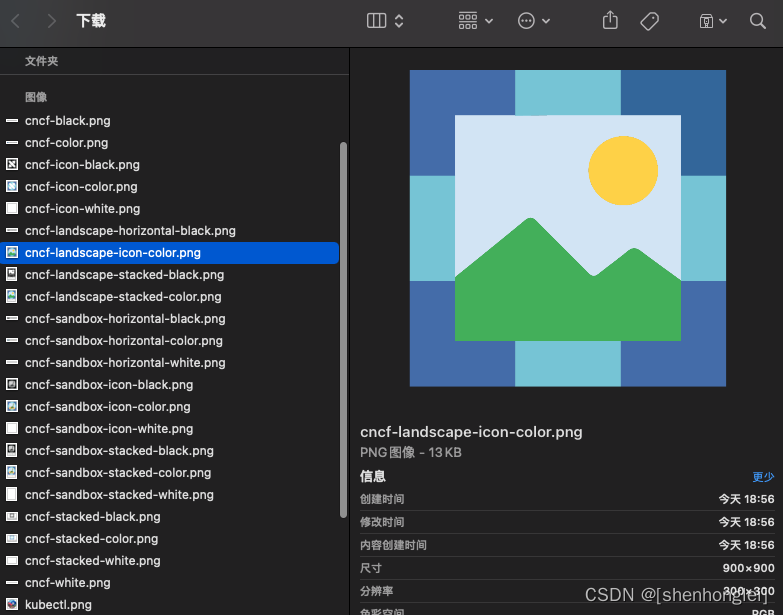Click the Share icon
The image size is (783, 615).
(610, 20)
